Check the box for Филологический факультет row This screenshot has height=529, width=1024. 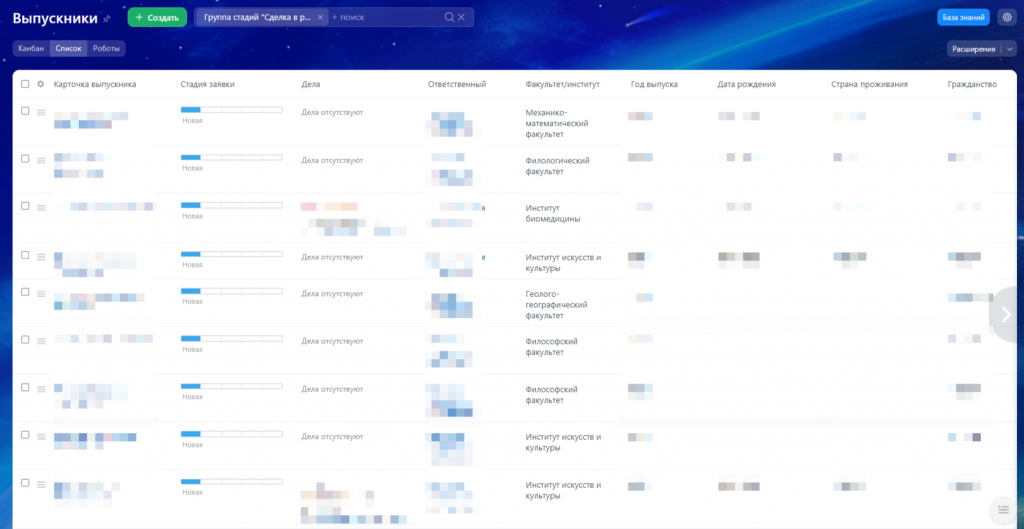point(25,158)
